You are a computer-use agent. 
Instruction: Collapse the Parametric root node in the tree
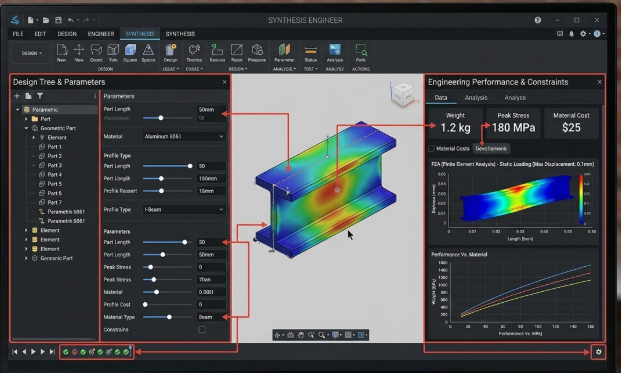pos(17,110)
